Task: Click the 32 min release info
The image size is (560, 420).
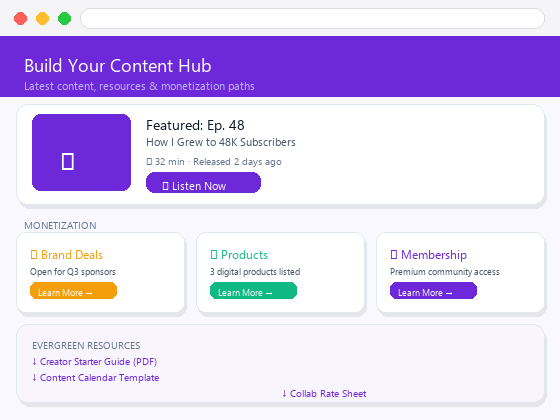Action: (x=214, y=162)
